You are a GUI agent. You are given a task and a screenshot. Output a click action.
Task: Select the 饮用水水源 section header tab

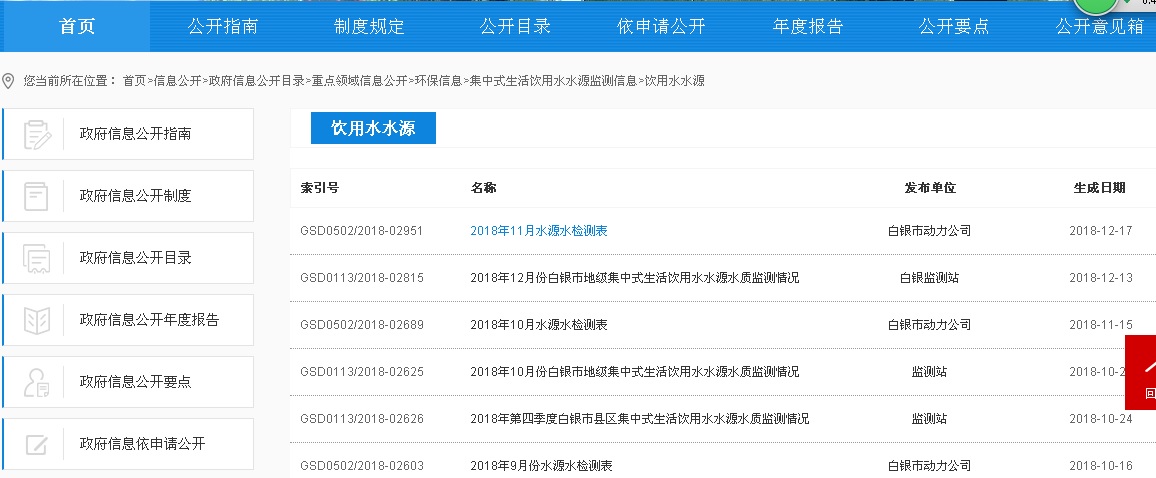click(x=373, y=129)
